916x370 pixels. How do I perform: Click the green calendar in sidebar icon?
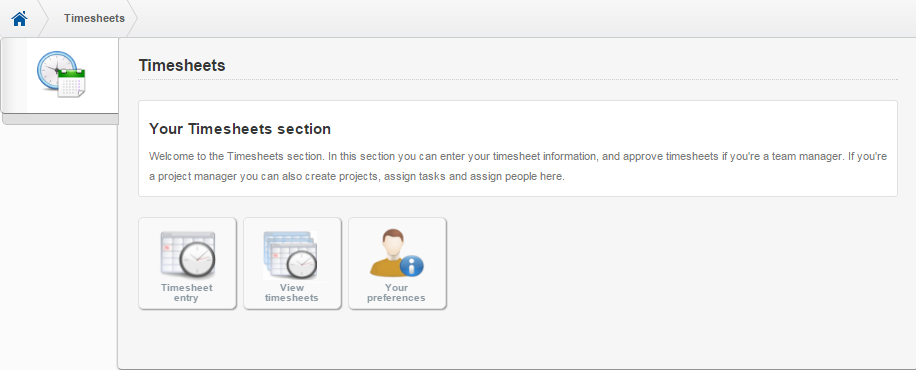(72, 83)
